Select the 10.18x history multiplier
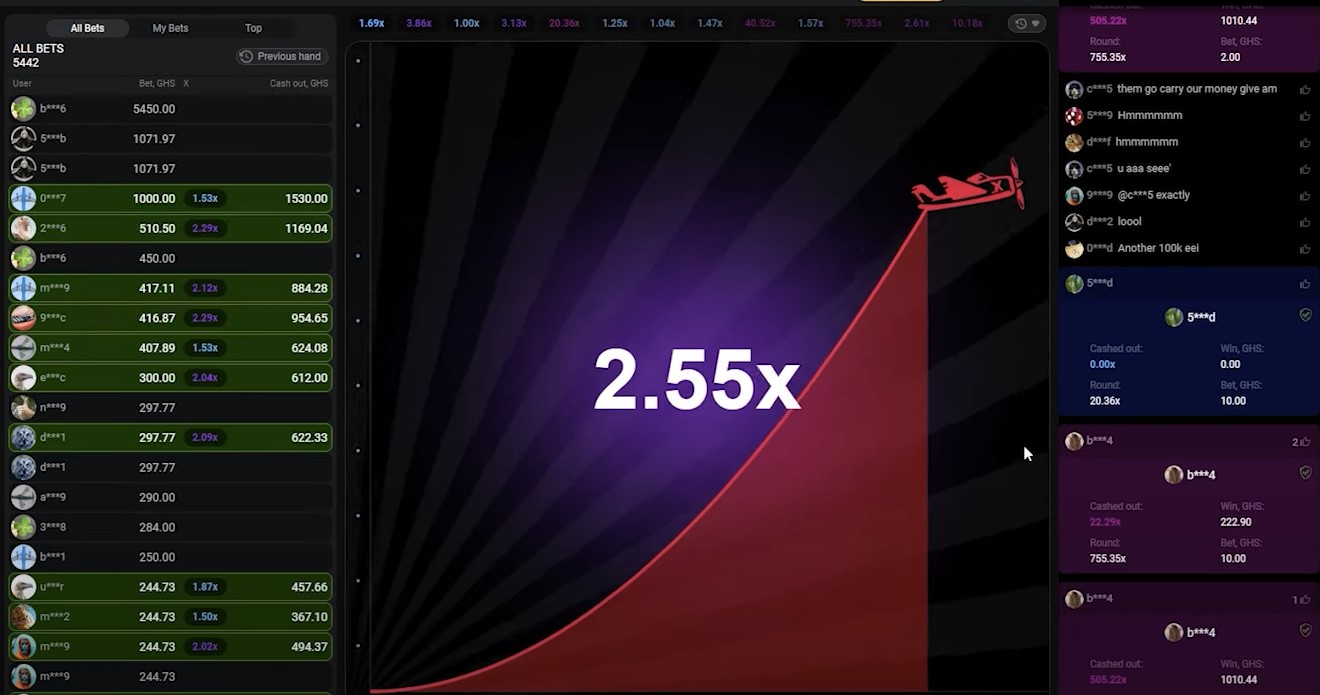This screenshot has width=1320, height=695. (967, 23)
